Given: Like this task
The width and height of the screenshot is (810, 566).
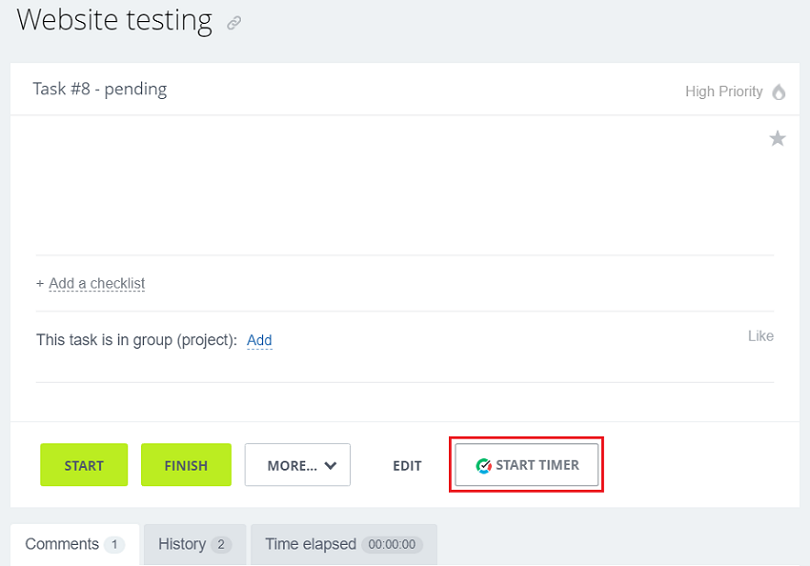Looking at the screenshot, I should pos(760,336).
